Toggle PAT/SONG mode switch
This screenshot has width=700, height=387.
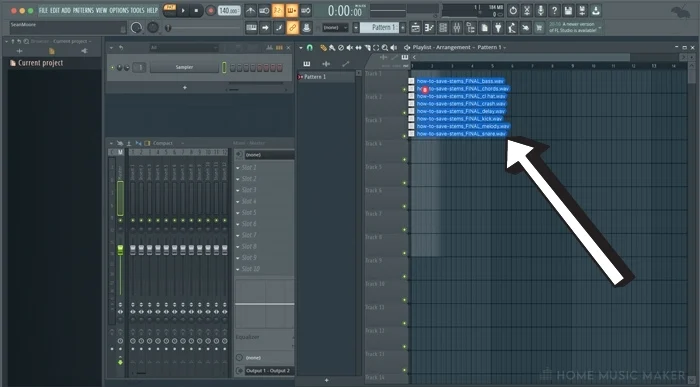click(170, 10)
